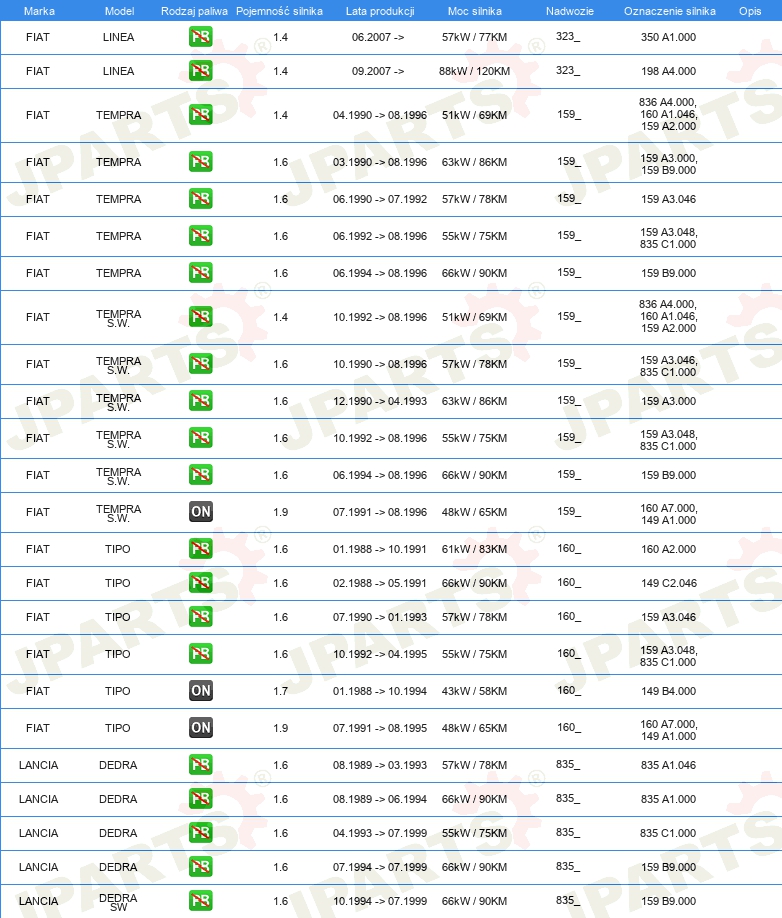This screenshot has height=918, width=782.
Task: Select engine capacity 1.7
Action: (x=280, y=691)
